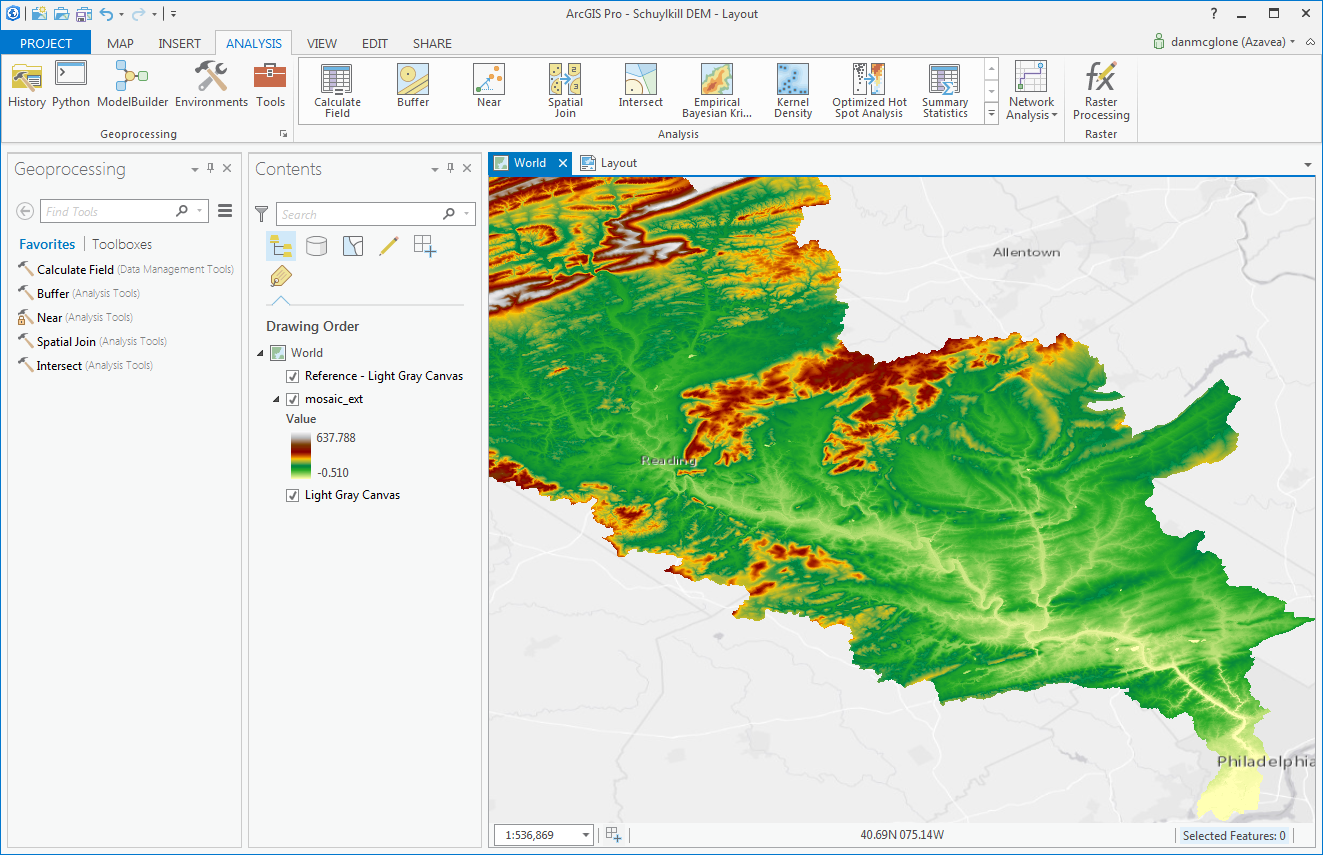Open the Kernel Density tool
The width and height of the screenshot is (1323, 855).
point(793,91)
